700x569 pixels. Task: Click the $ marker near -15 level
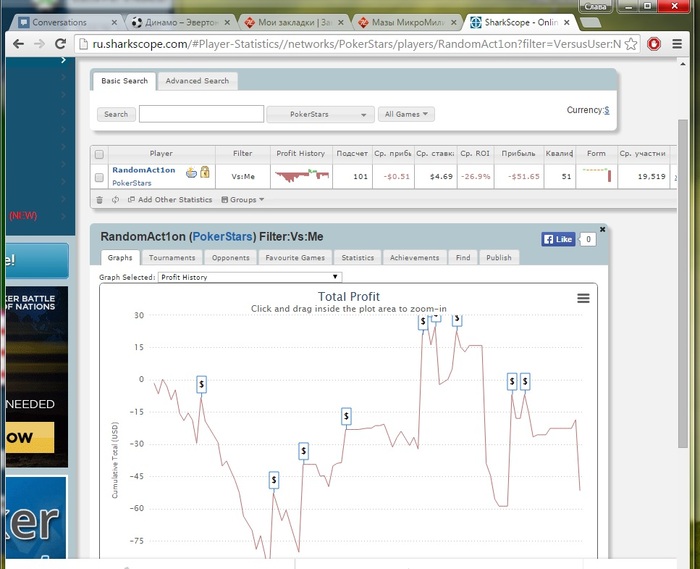[x=346, y=416]
